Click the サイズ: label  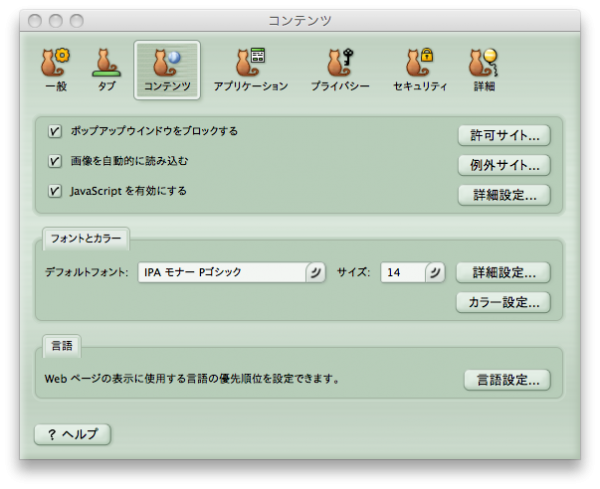coord(354,272)
